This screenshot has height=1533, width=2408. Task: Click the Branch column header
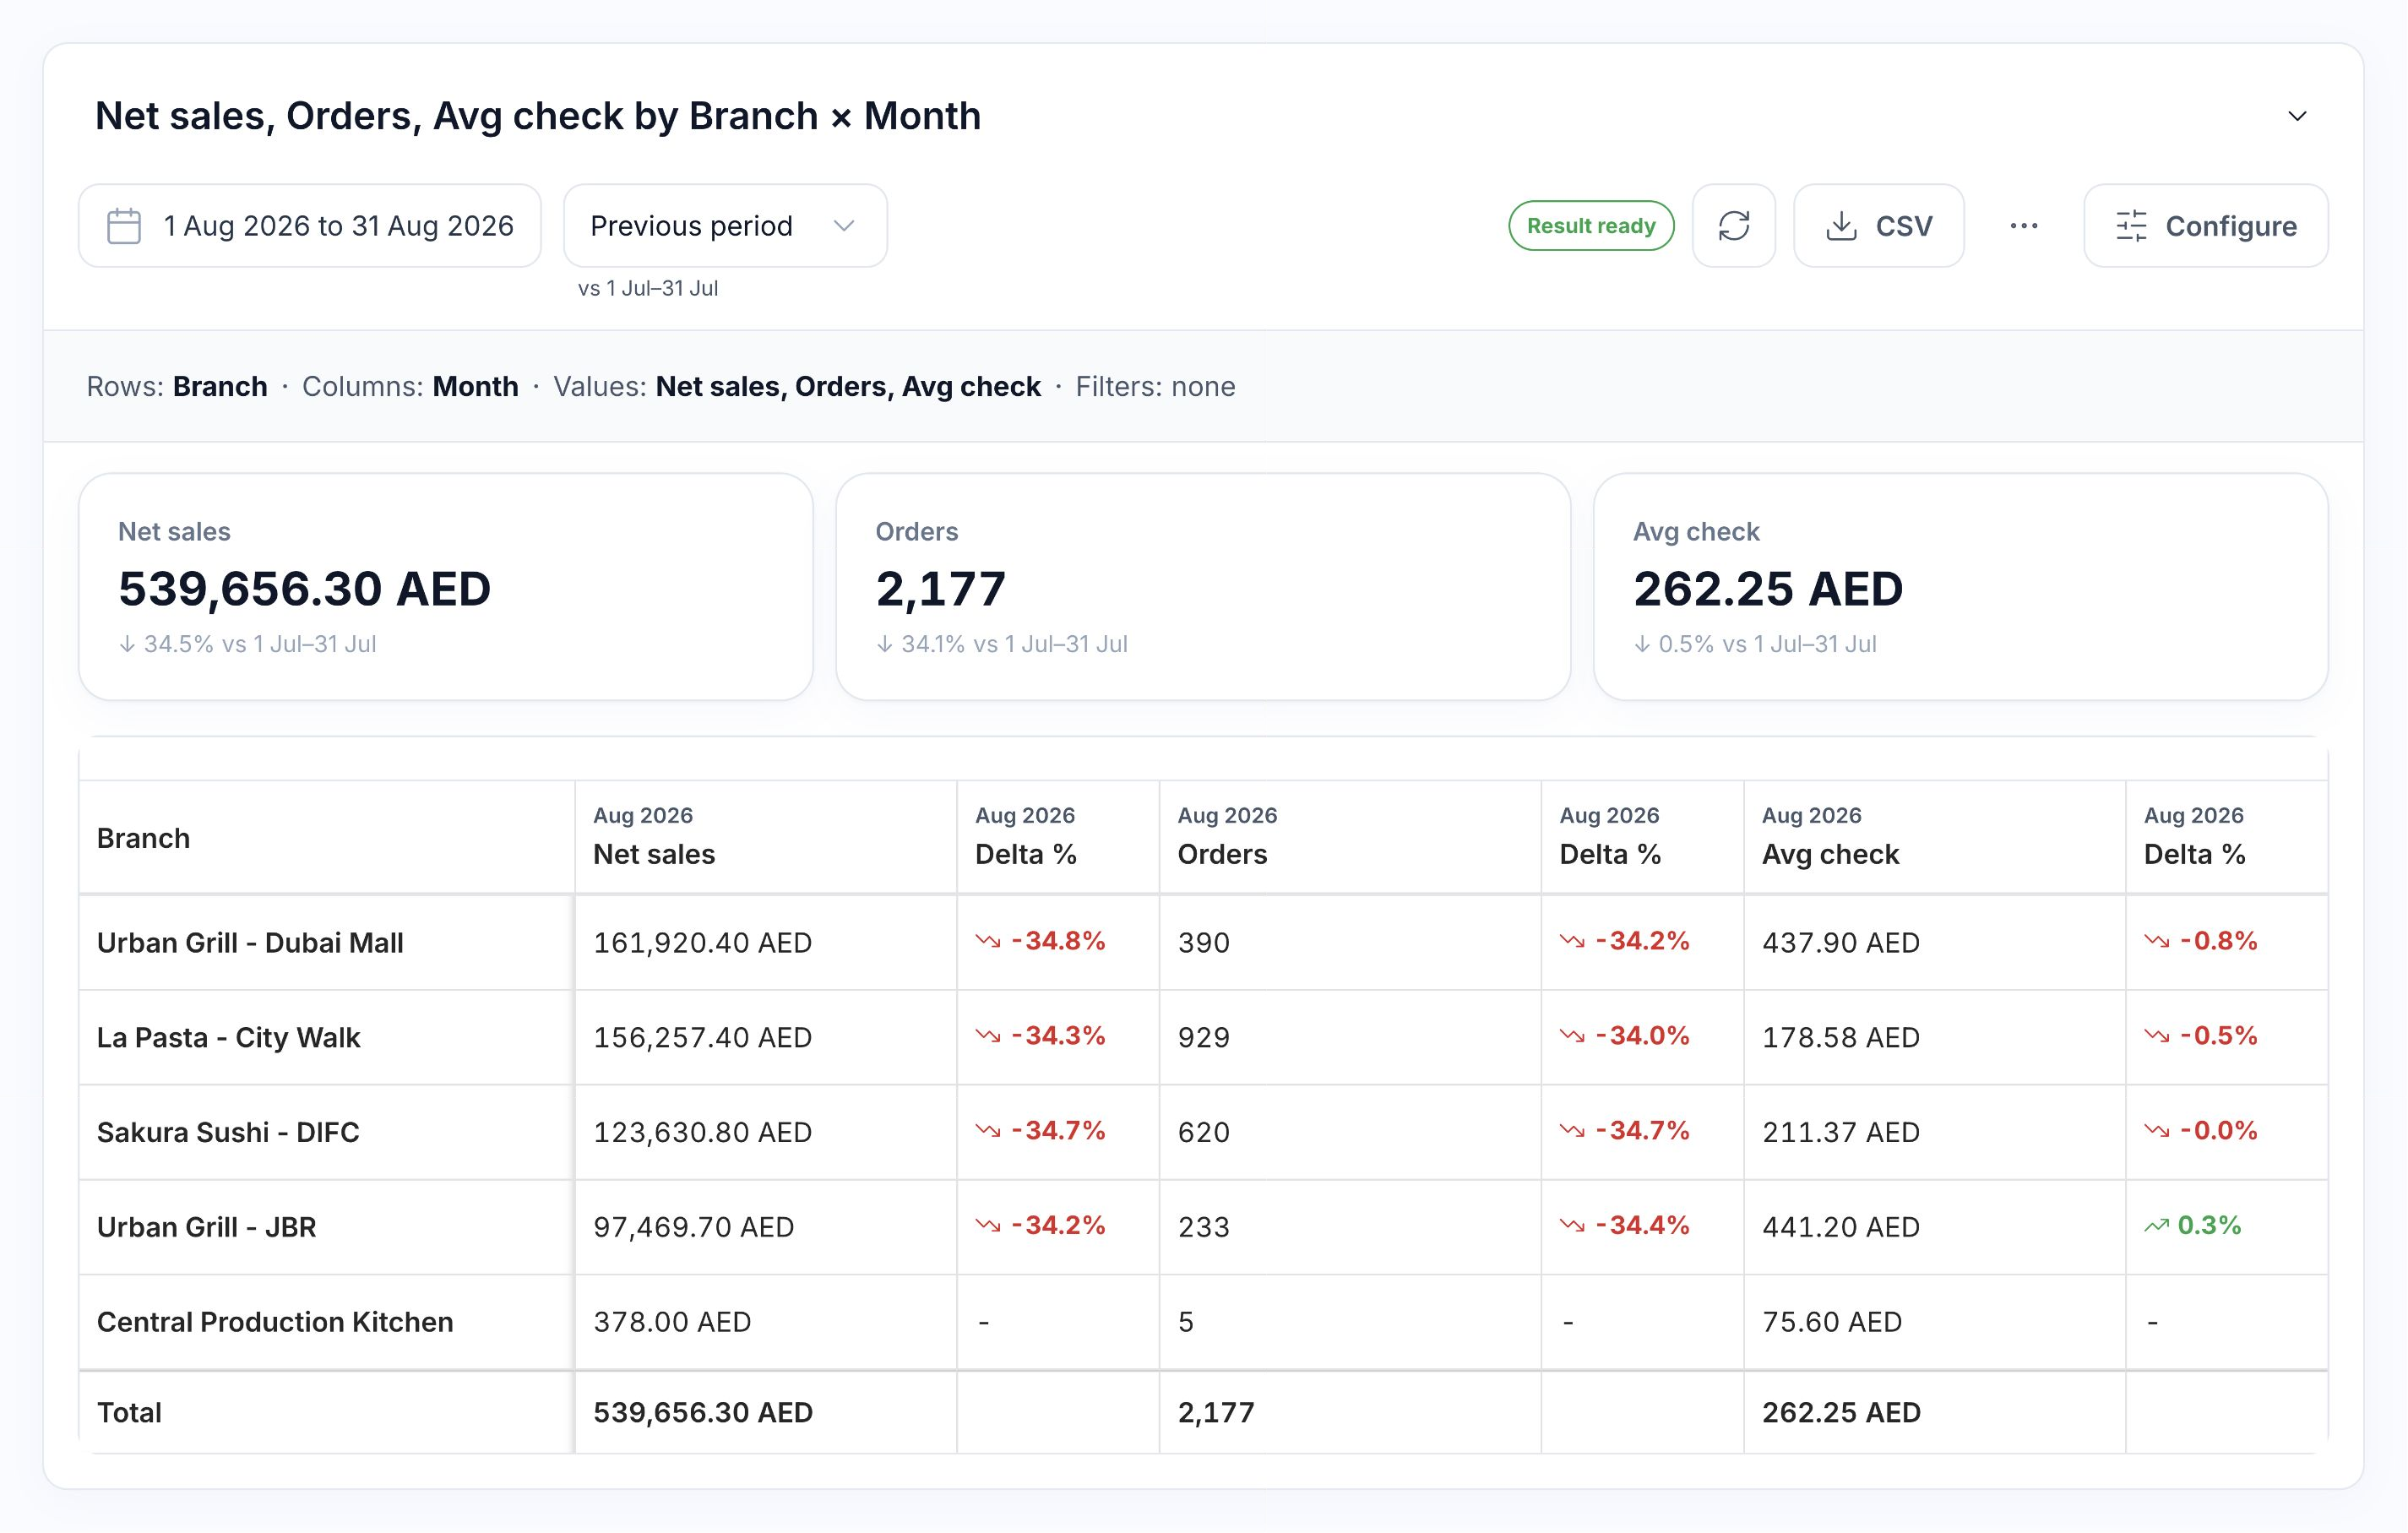(x=327, y=838)
